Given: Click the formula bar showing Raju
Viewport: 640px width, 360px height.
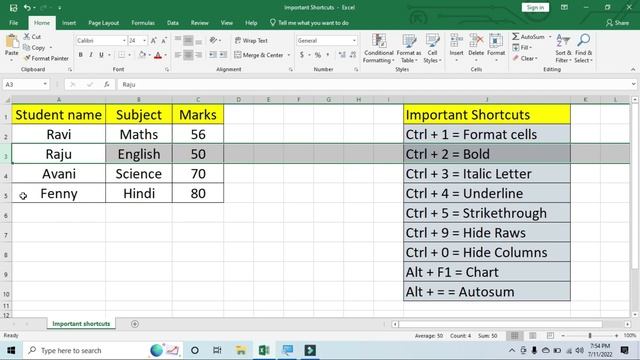Looking at the screenshot, I should [375, 84].
